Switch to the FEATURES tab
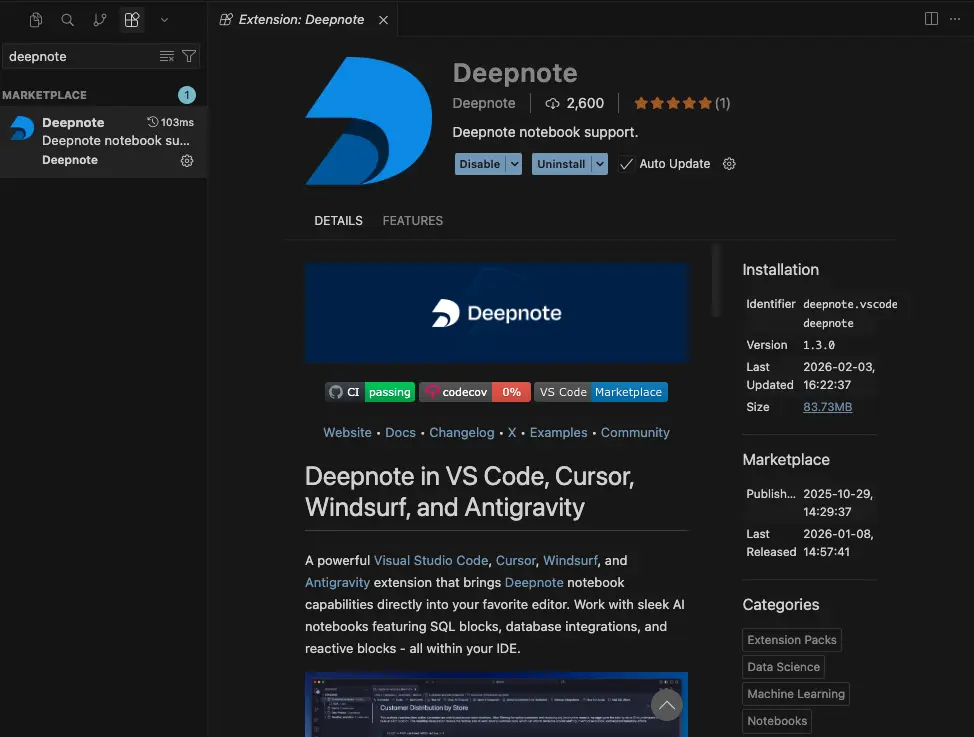The width and height of the screenshot is (974, 737). (x=412, y=220)
